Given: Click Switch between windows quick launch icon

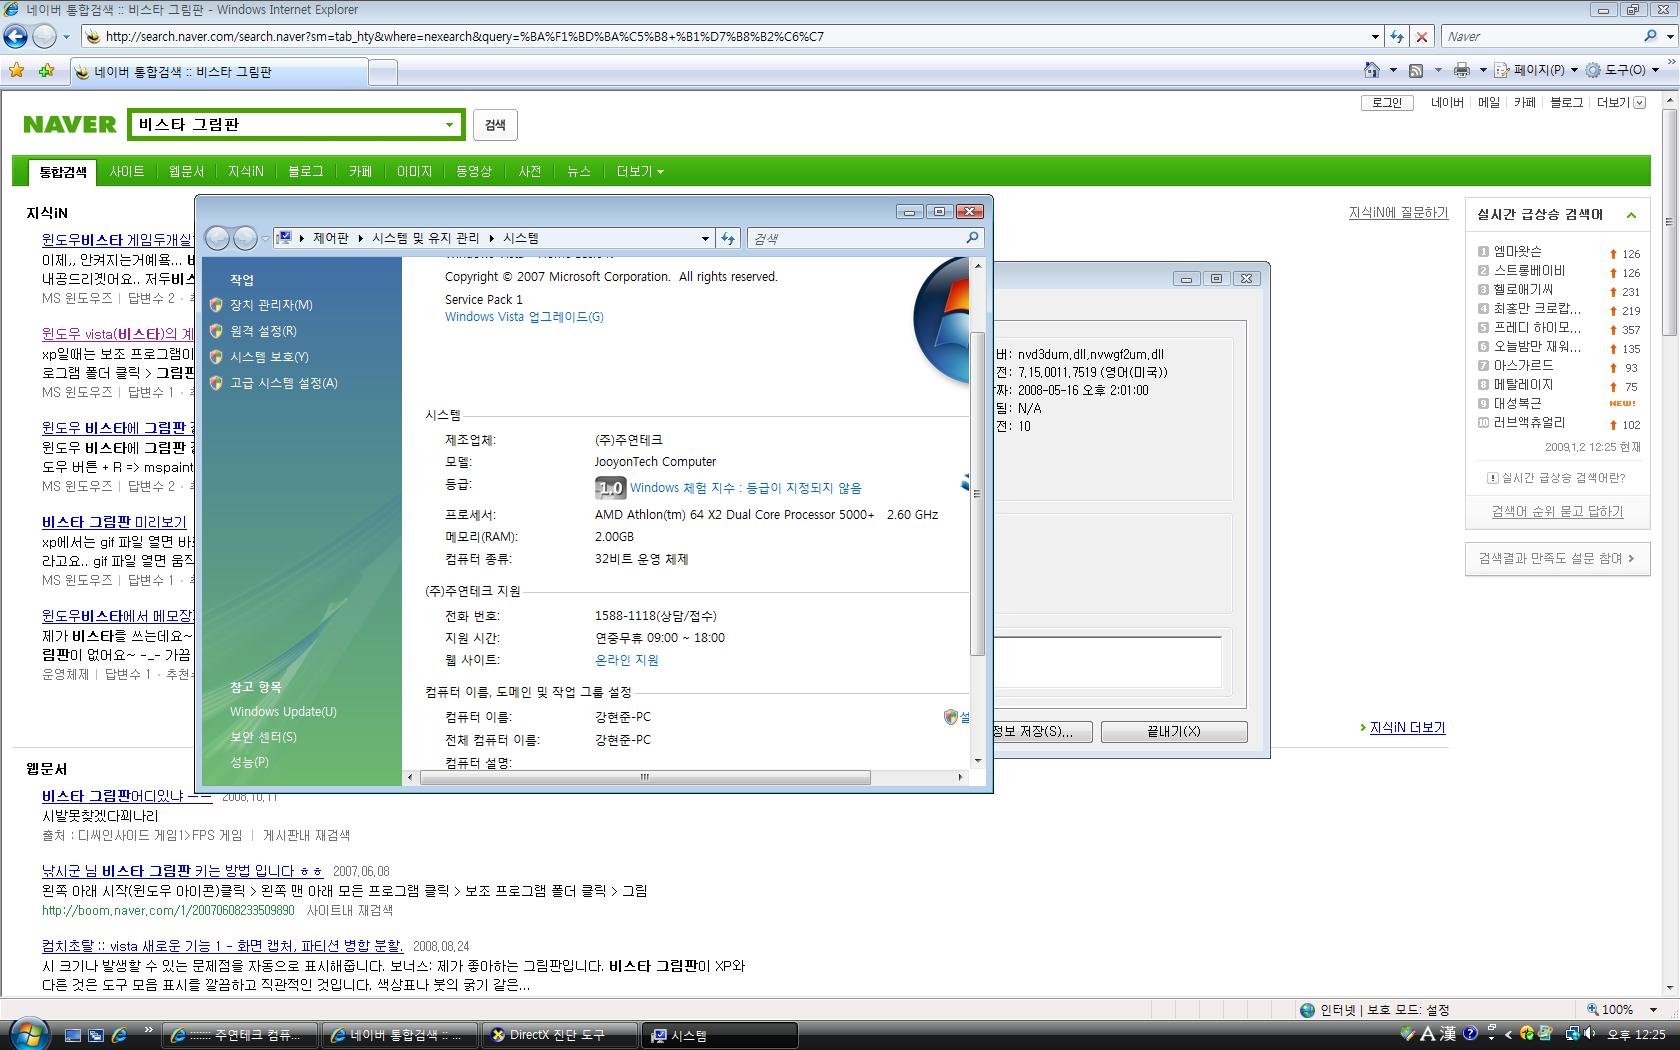Looking at the screenshot, I should coord(95,1036).
